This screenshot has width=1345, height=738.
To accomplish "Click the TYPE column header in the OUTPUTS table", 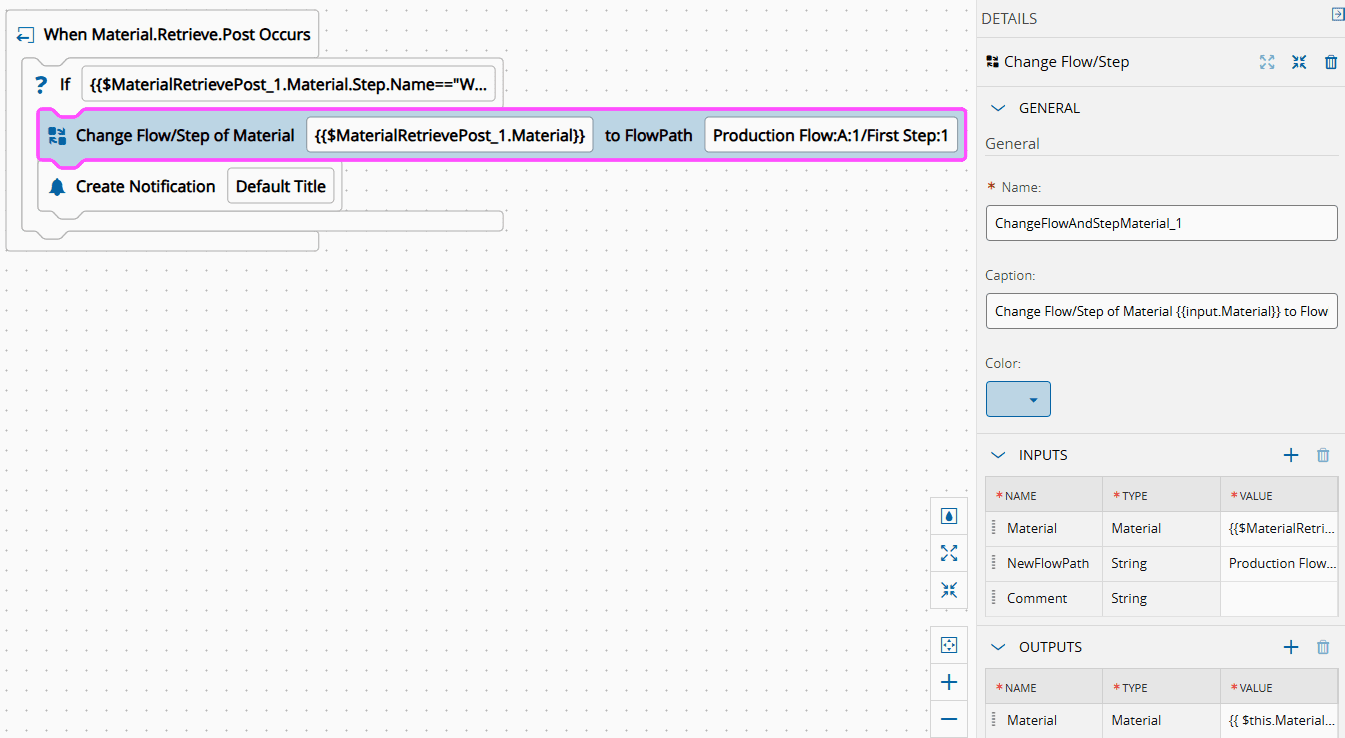I will click(1162, 687).
